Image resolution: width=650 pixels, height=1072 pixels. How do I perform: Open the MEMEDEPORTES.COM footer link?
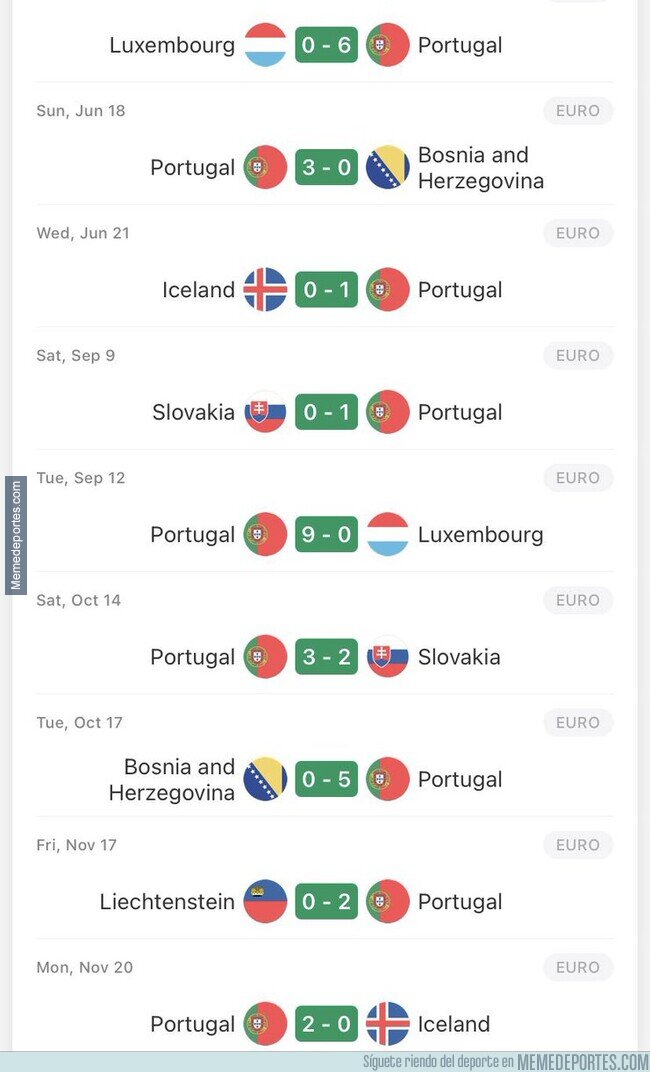tap(580, 1062)
